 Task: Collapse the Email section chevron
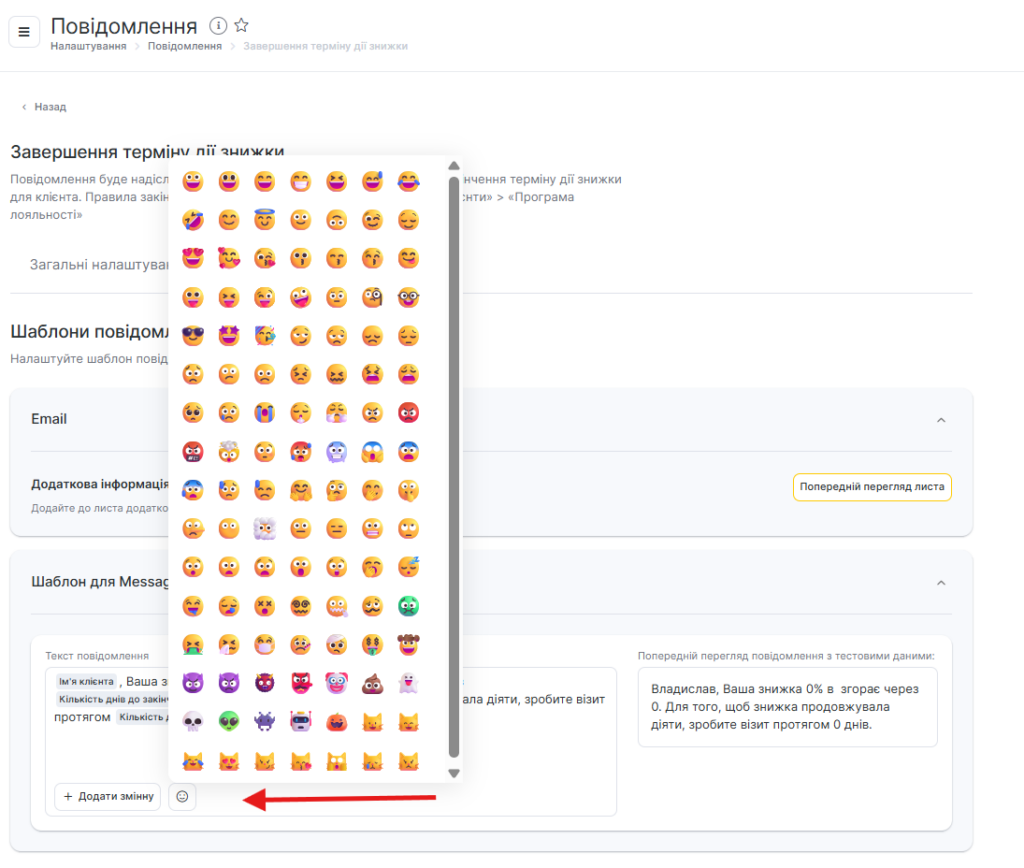click(940, 420)
